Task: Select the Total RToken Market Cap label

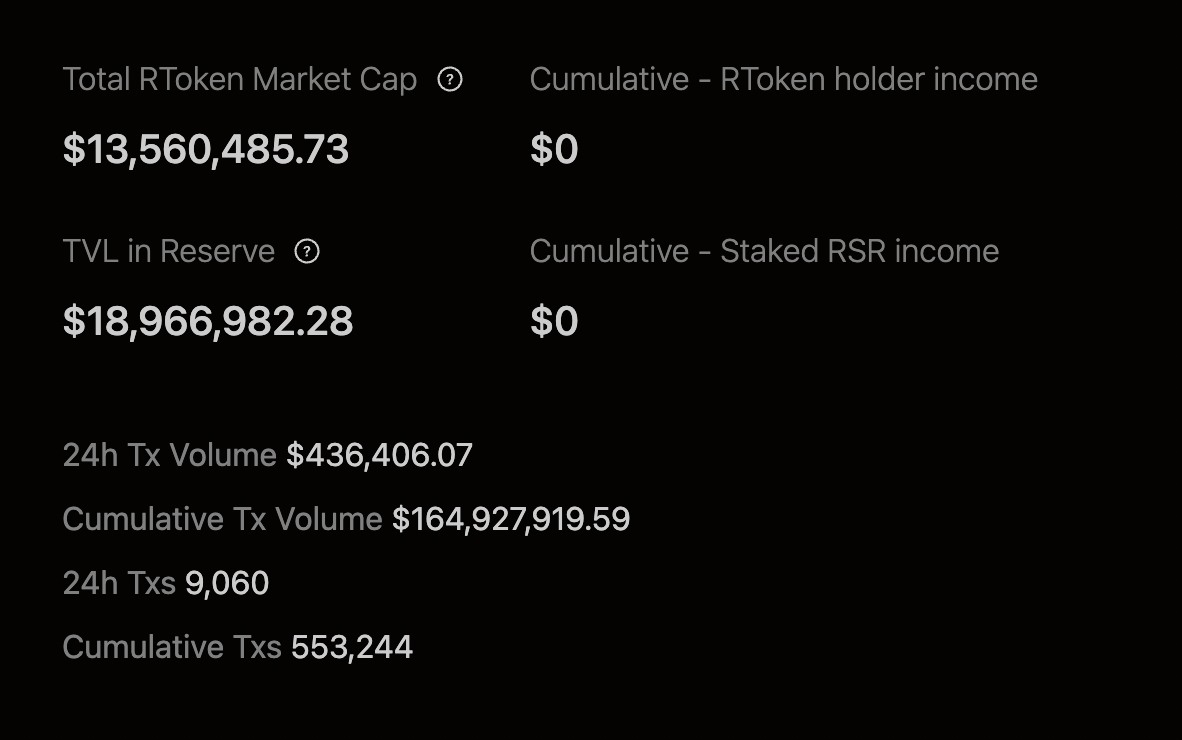Action: pyautogui.click(x=240, y=79)
